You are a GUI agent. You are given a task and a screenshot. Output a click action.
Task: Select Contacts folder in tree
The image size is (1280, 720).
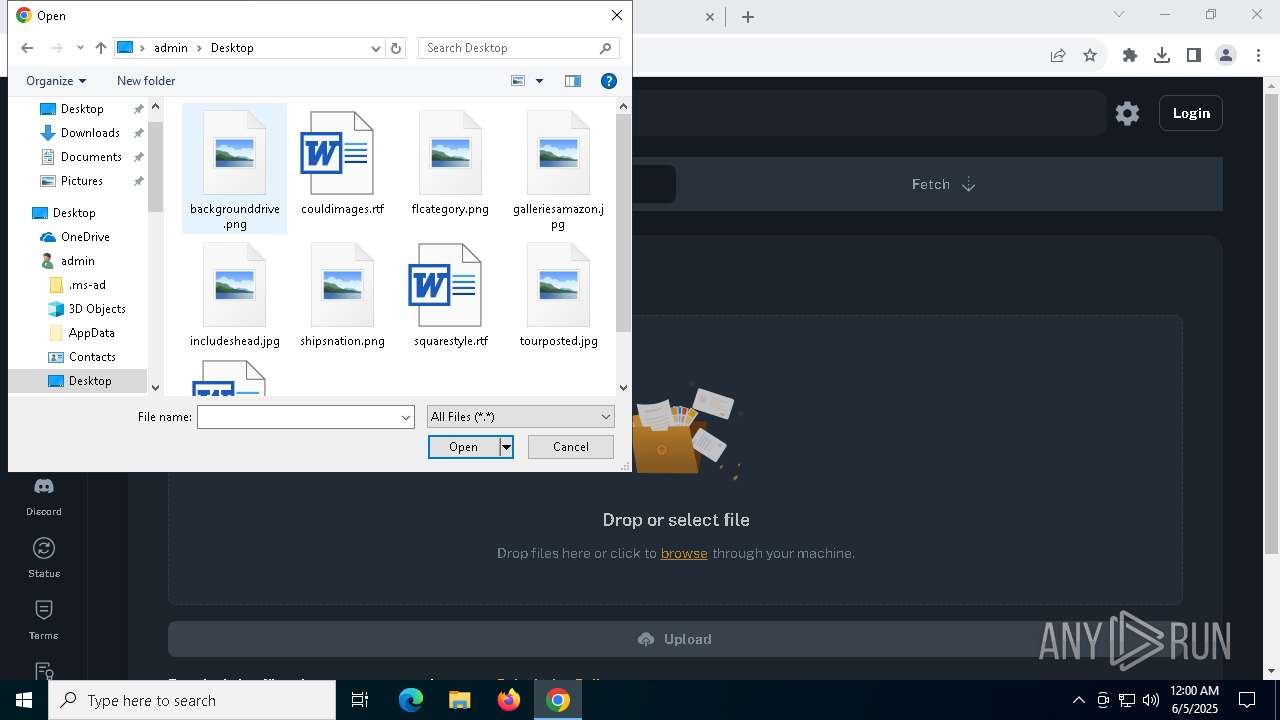click(x=92, y=357)
